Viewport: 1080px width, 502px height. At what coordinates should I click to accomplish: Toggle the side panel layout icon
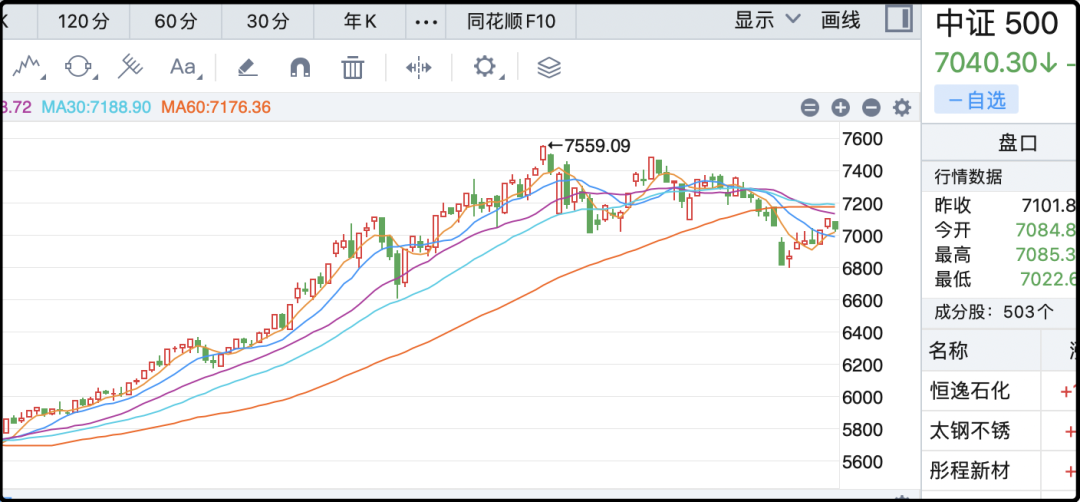[899, 19]
